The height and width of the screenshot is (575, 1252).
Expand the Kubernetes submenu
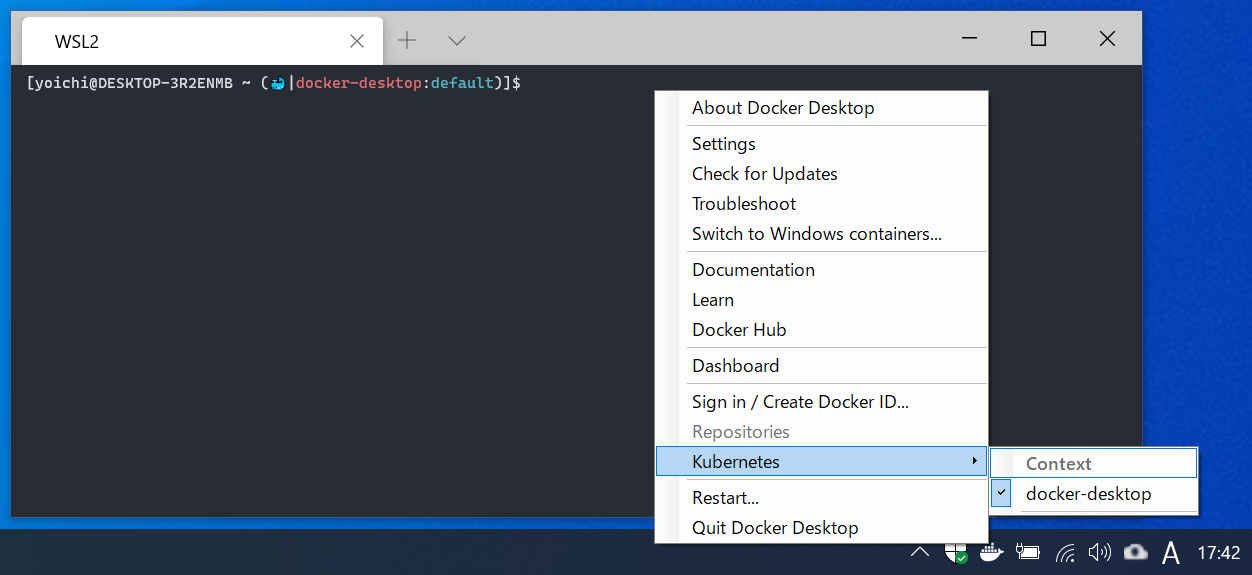[x=821, y=462]
